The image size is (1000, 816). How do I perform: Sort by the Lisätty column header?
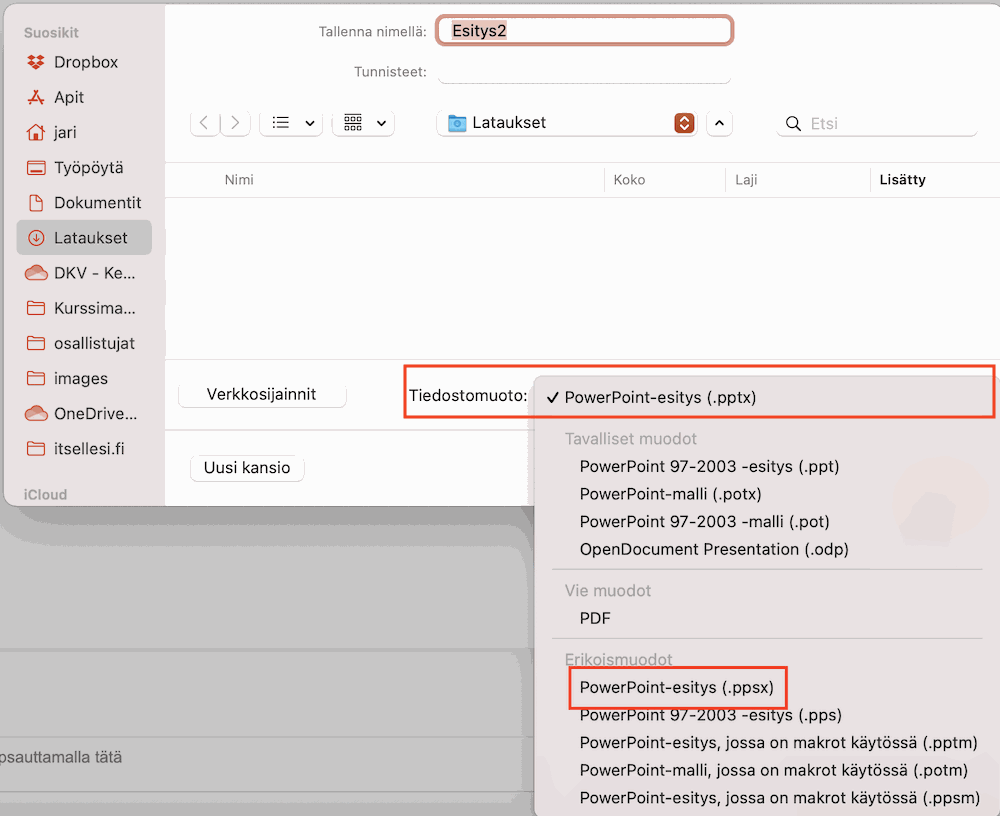pyautogui.click(x=902, y=180)
